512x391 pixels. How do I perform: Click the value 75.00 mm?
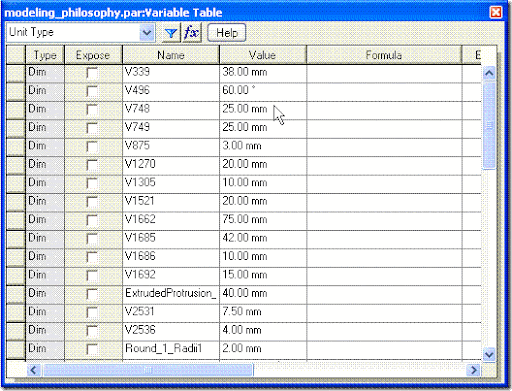tap(263, 220)
